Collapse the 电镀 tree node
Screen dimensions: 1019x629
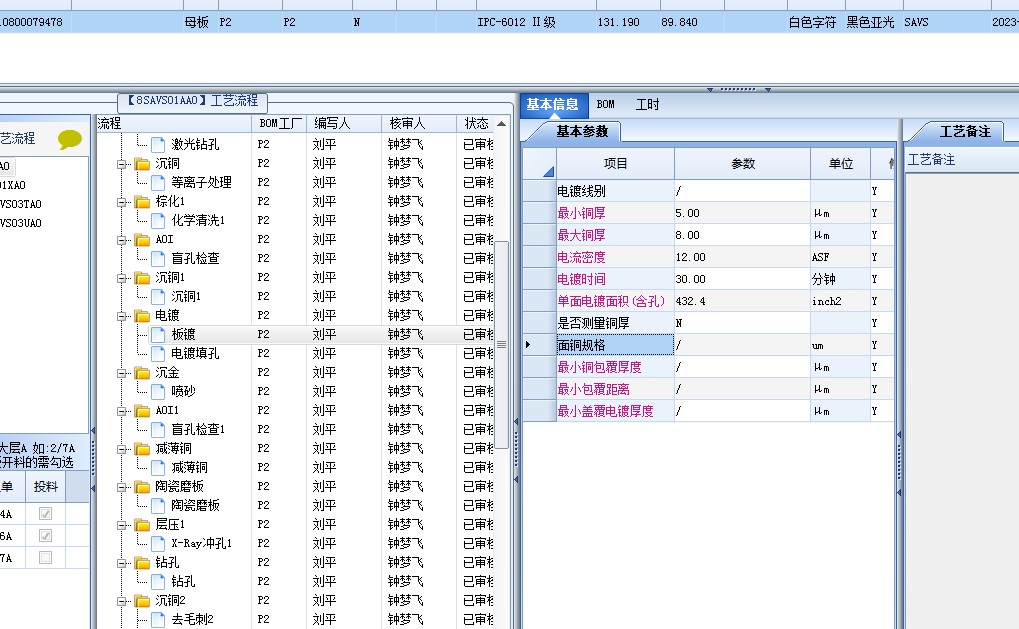click(122, 316)
